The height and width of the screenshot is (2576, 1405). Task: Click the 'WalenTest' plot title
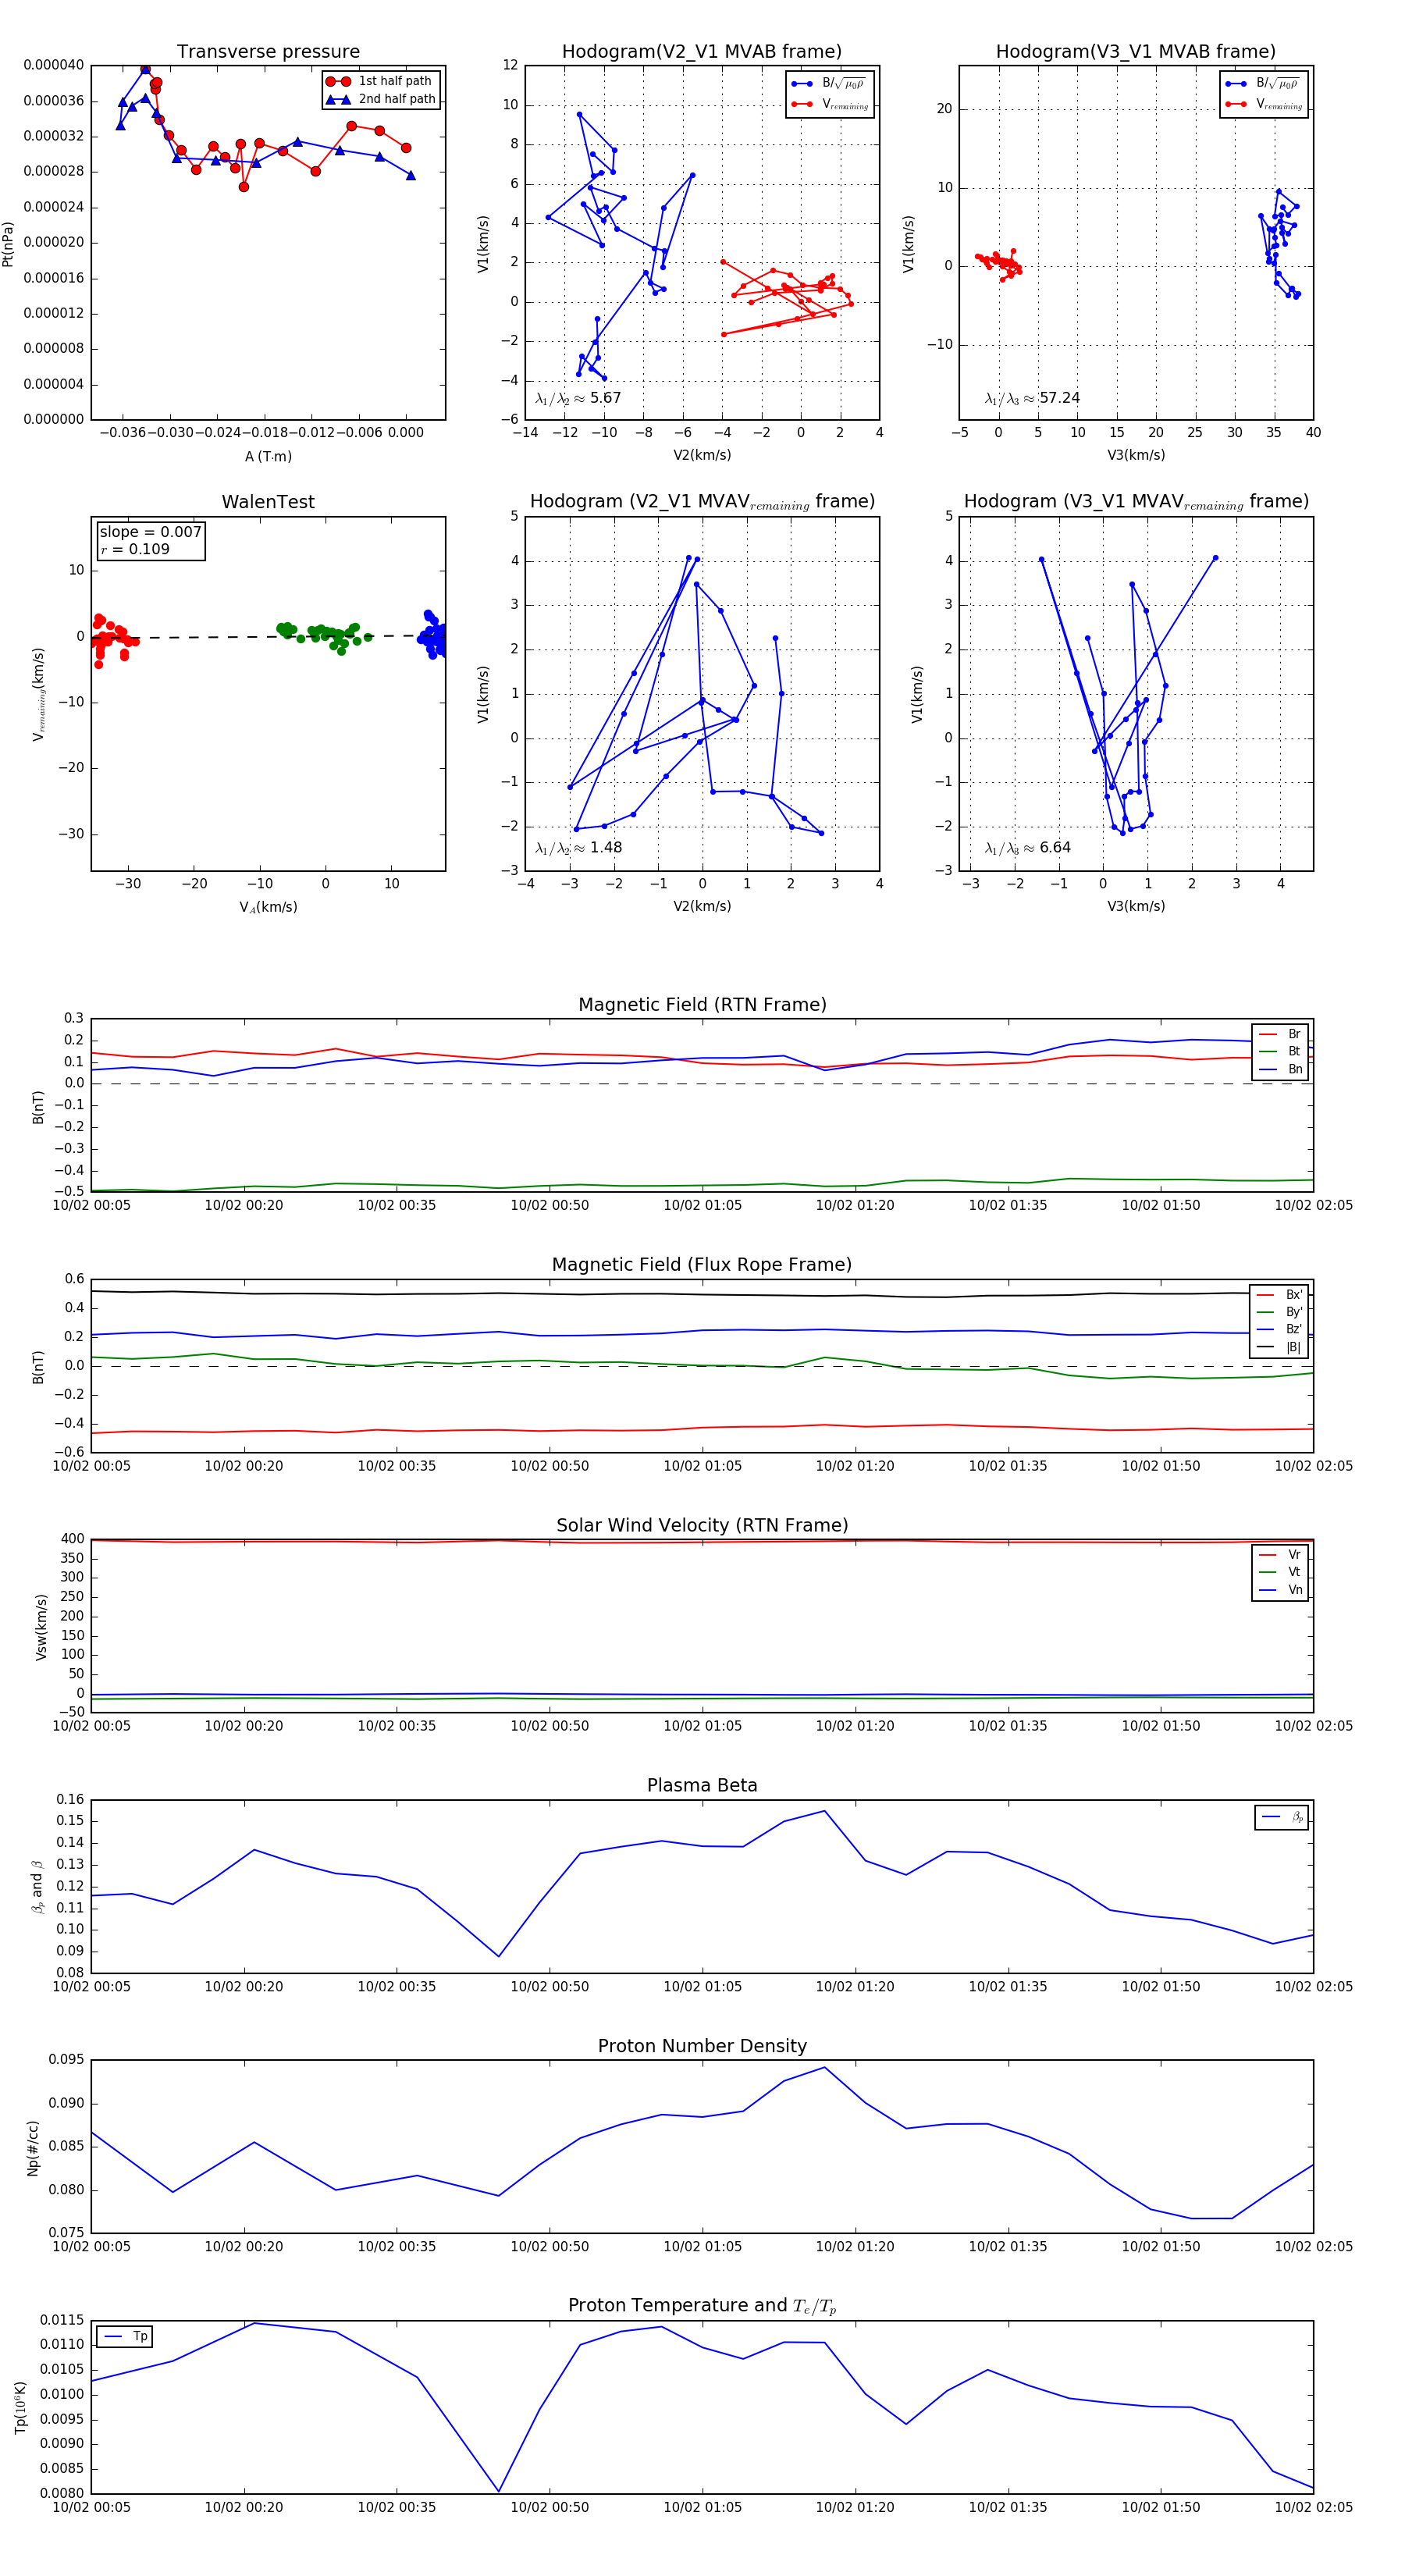tap(268, 502)
